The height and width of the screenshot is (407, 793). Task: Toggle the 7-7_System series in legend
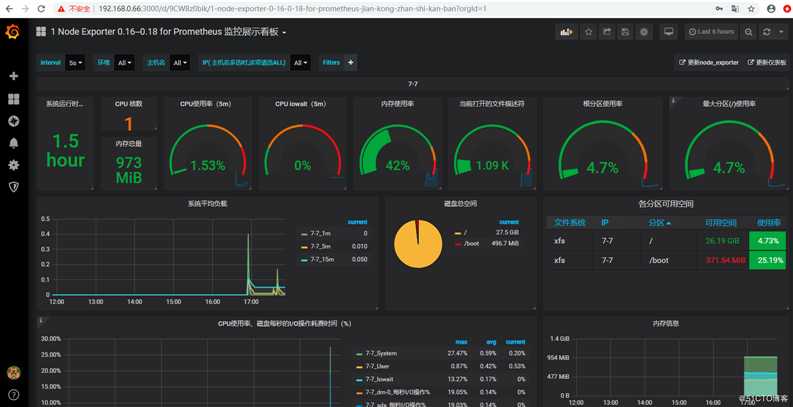click(x=381, y=353)
